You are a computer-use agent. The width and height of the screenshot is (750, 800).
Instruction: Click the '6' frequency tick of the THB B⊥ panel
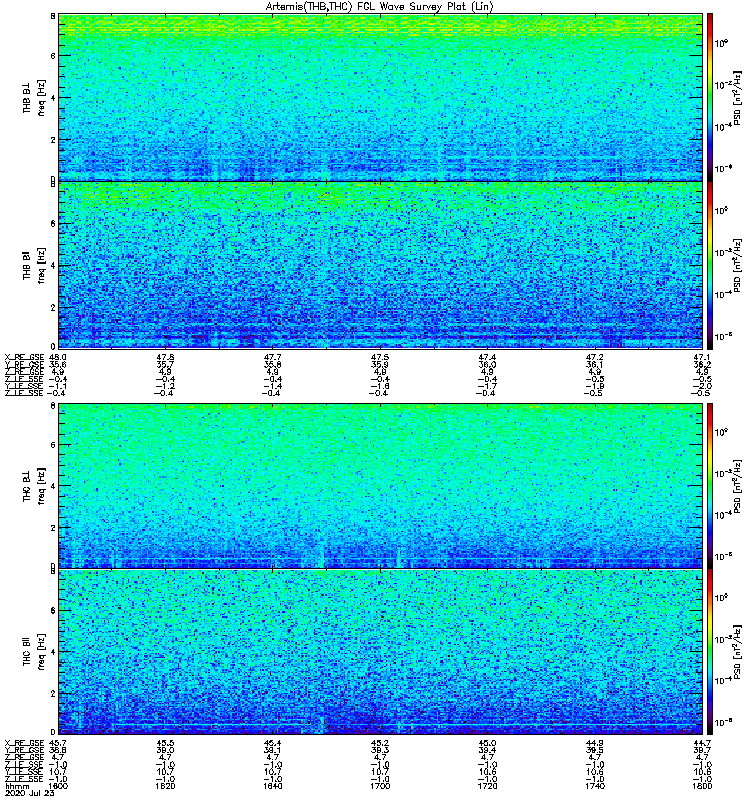point(53,56)
